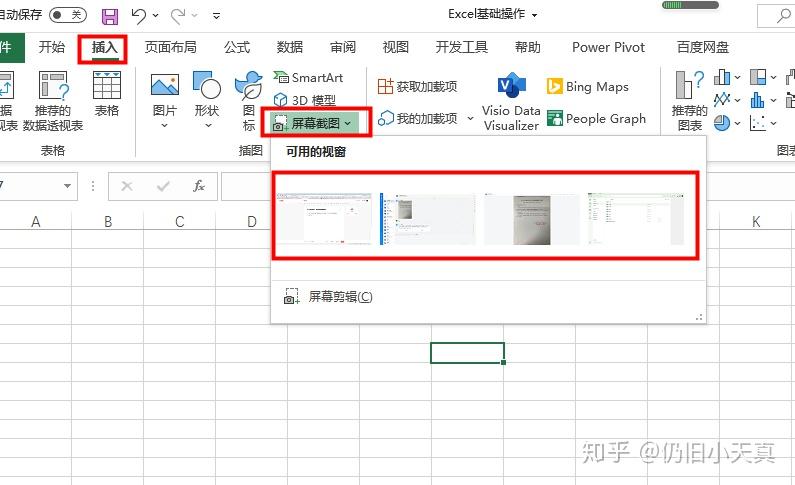This screenshot has height=485, width=795.
Task: Open the Pictures (图片) insert icon
Action: click(165, 100)
